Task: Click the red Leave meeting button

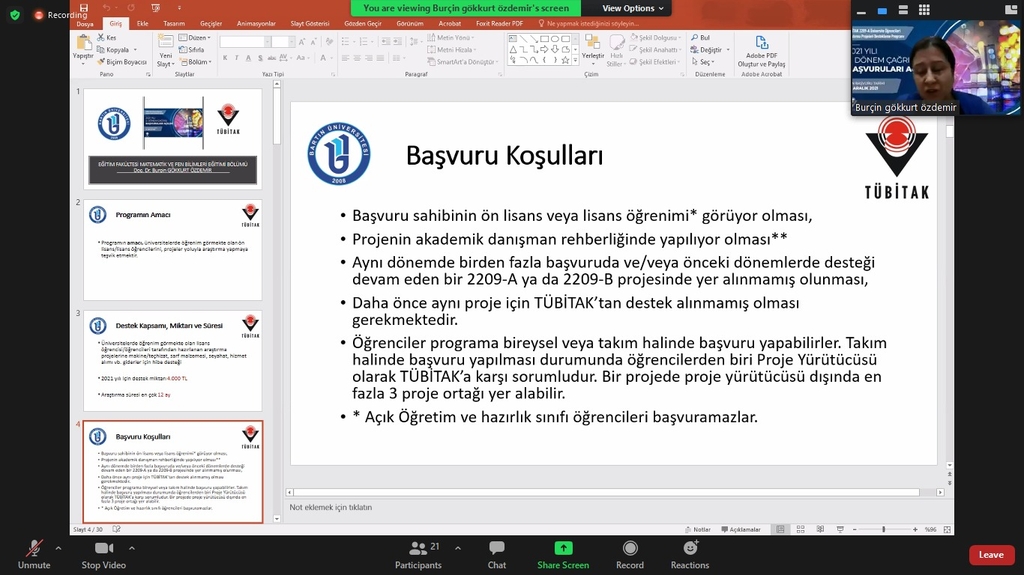Action: click(991, 555)
